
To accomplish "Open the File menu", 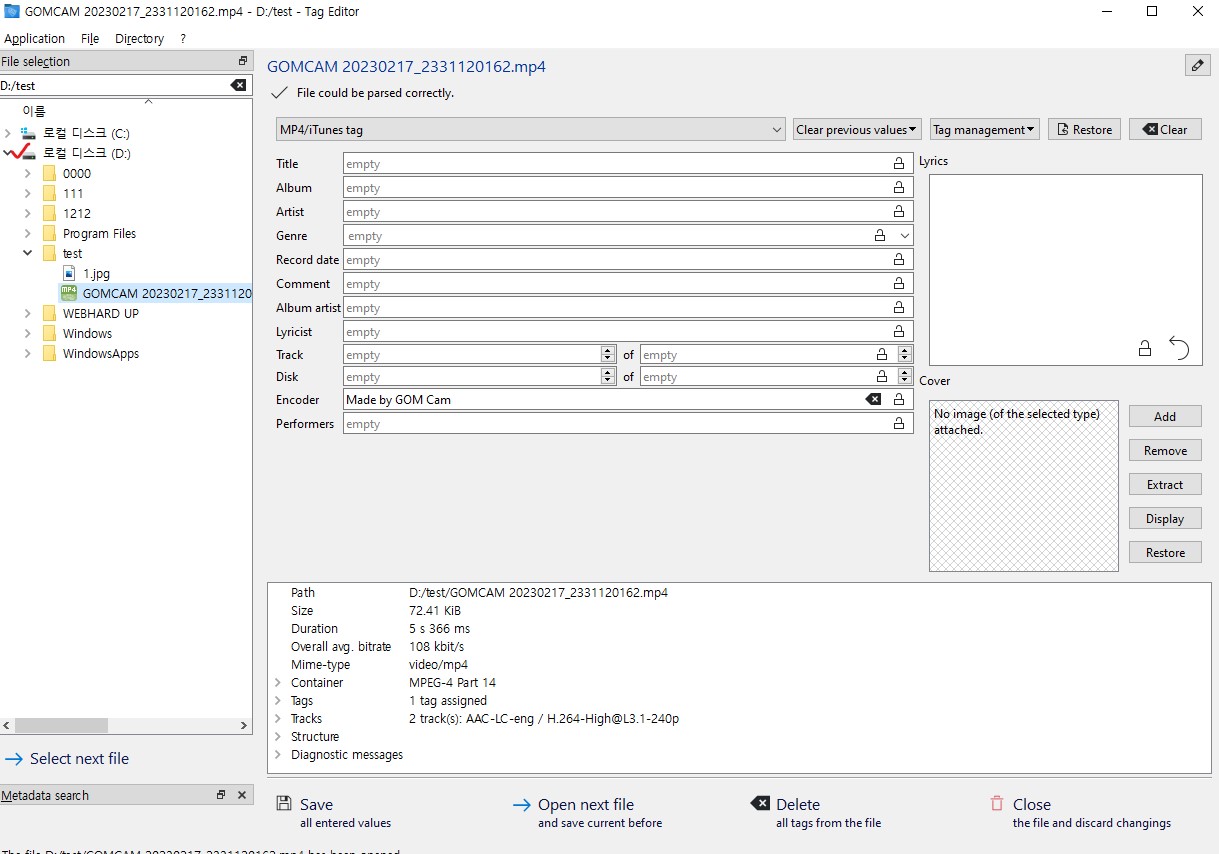I will click(x=90, y=38).
